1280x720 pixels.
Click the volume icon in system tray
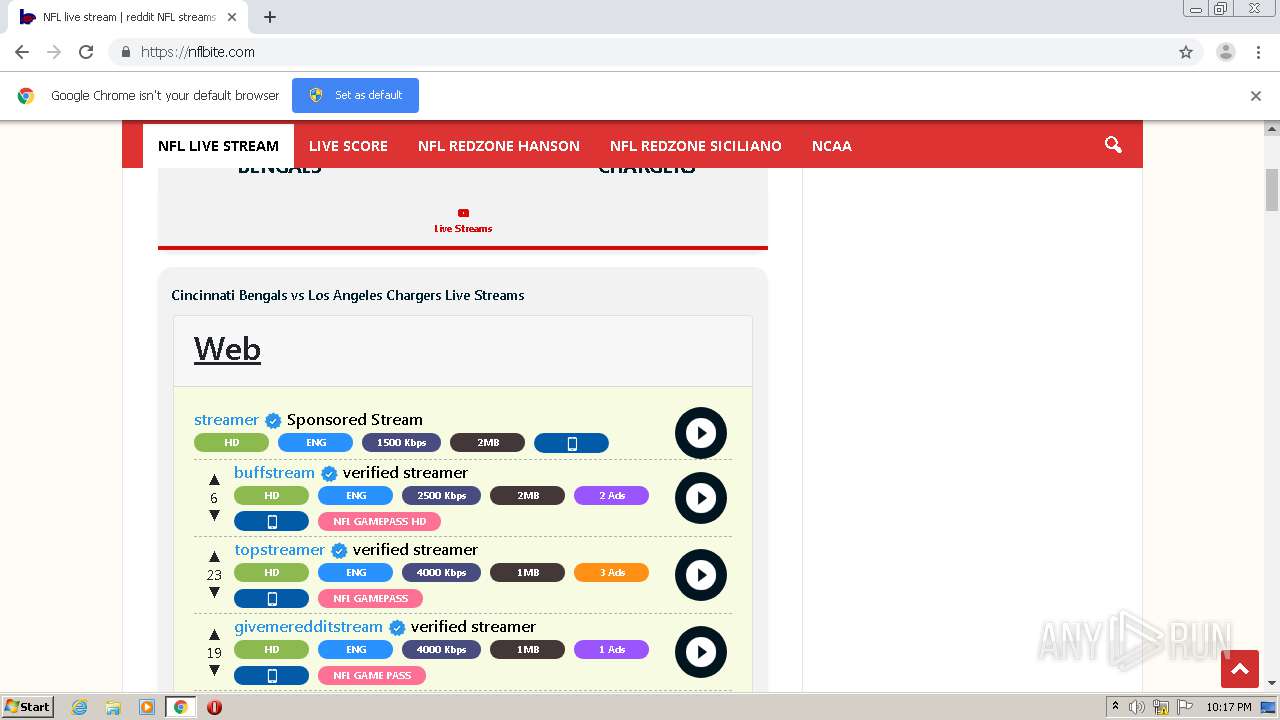[x=1137, y=707]
